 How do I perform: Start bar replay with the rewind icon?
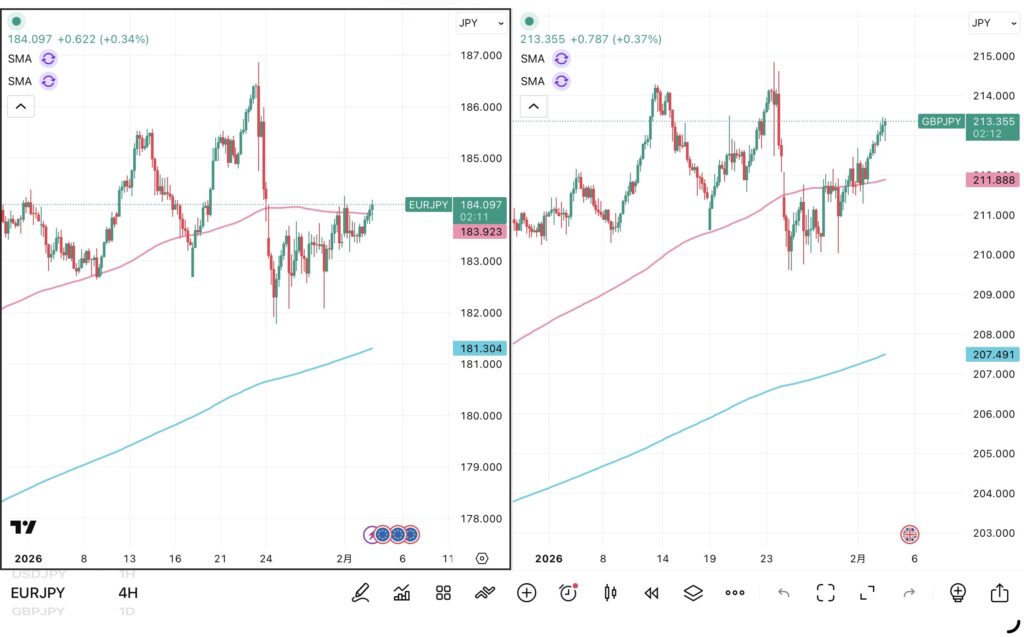[x=651, y=593]
